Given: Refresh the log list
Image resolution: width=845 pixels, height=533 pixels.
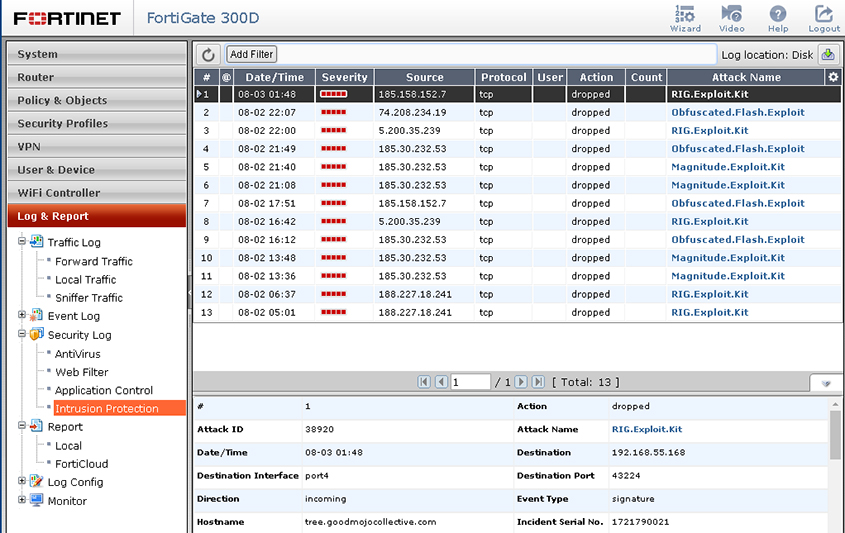Looking at the screenshot, I should pyautogui.click(x=208, y=54).
